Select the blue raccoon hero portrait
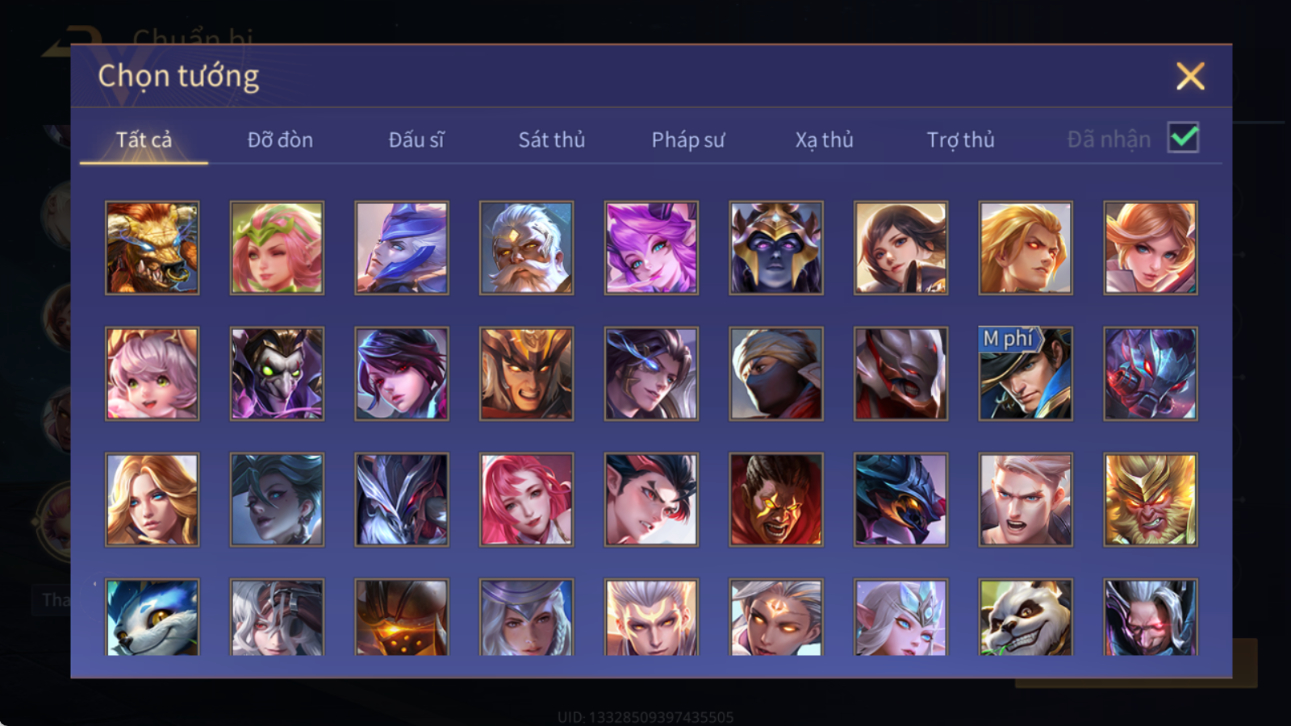 click(x=152, y=617)
